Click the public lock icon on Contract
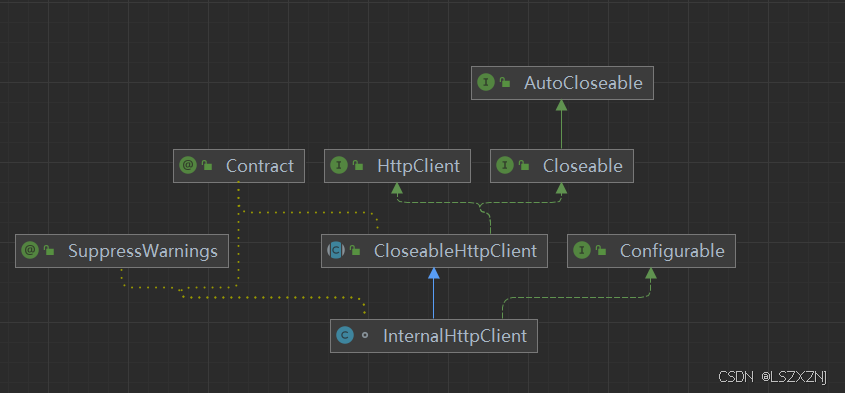Viewport: 845px width, 393px height. 207,166
